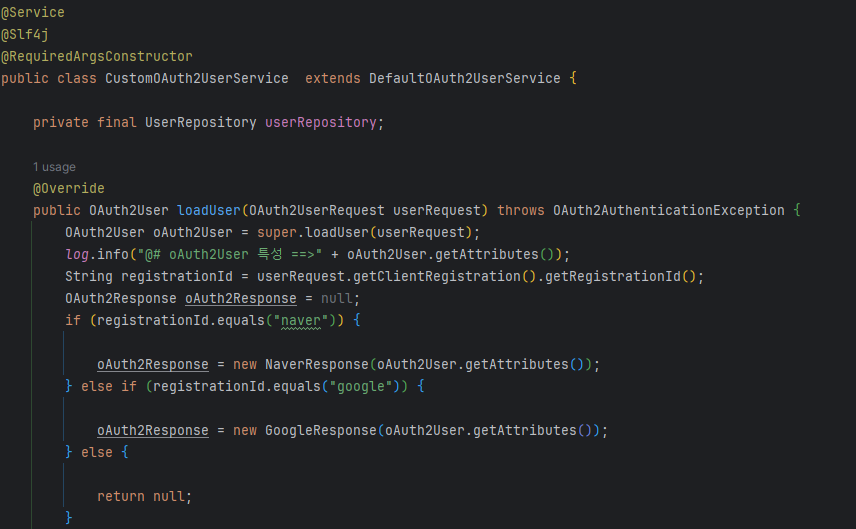Click the loadUser method name in declaration
The height and width of the screenshot is (529, 856).
tap(209, 210)
